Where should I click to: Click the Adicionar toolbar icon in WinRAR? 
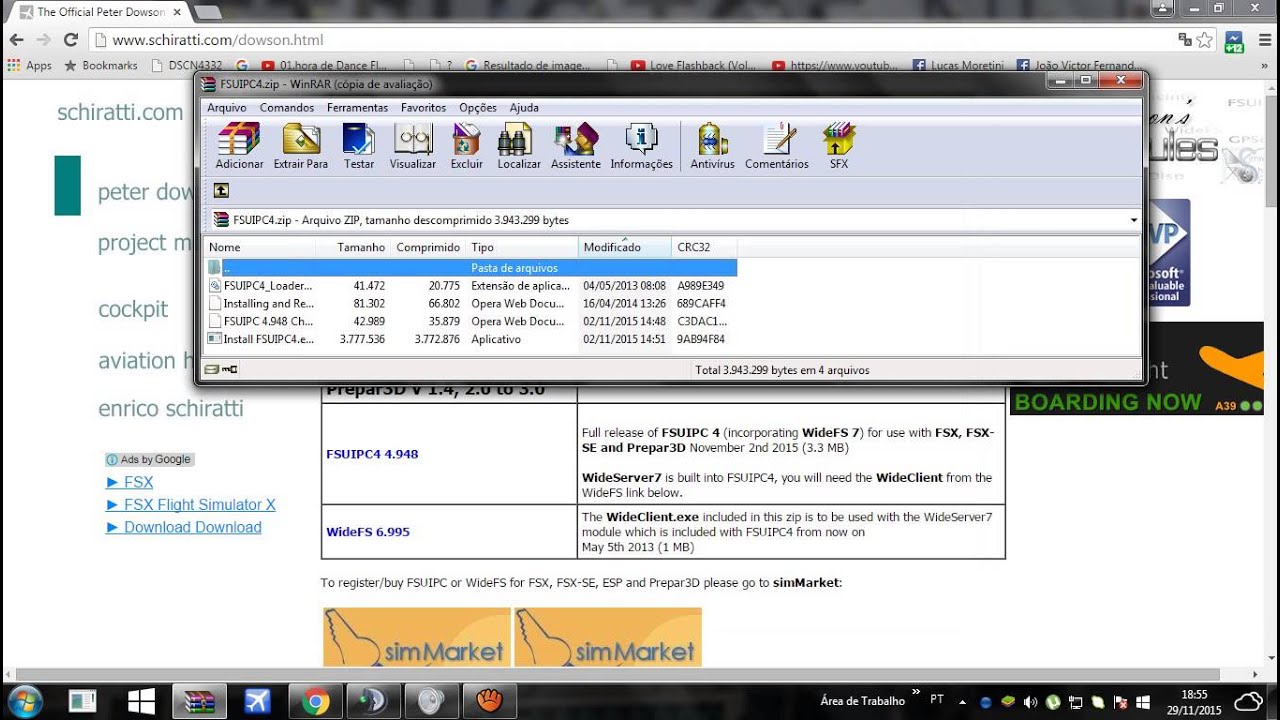click(239, 146)
